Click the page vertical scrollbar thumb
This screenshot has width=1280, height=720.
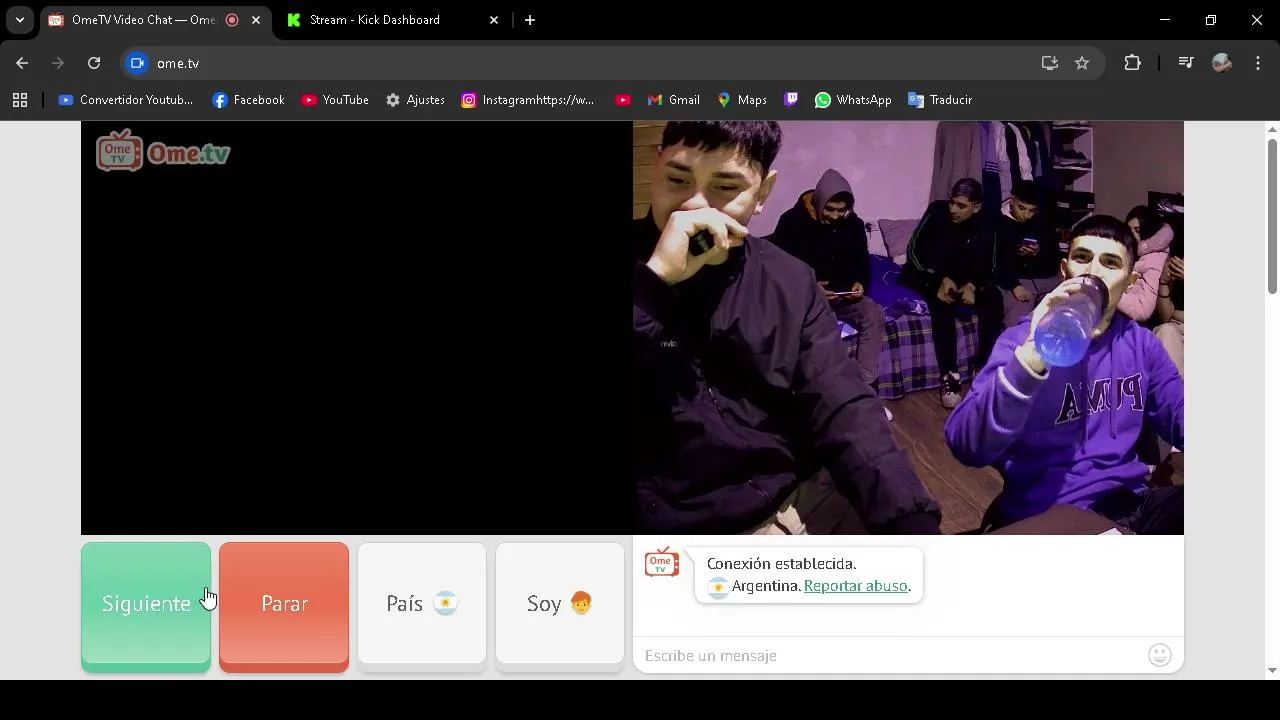[1272, 216]
